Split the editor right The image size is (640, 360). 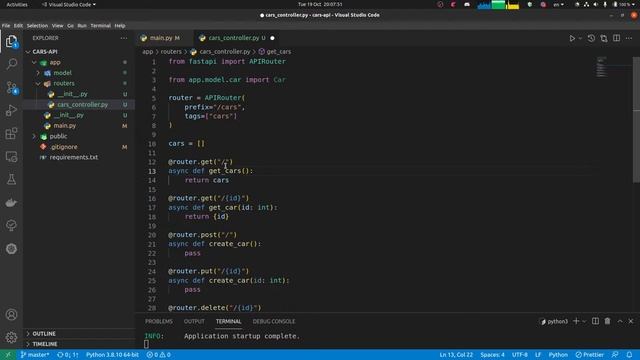click(616, 38)
